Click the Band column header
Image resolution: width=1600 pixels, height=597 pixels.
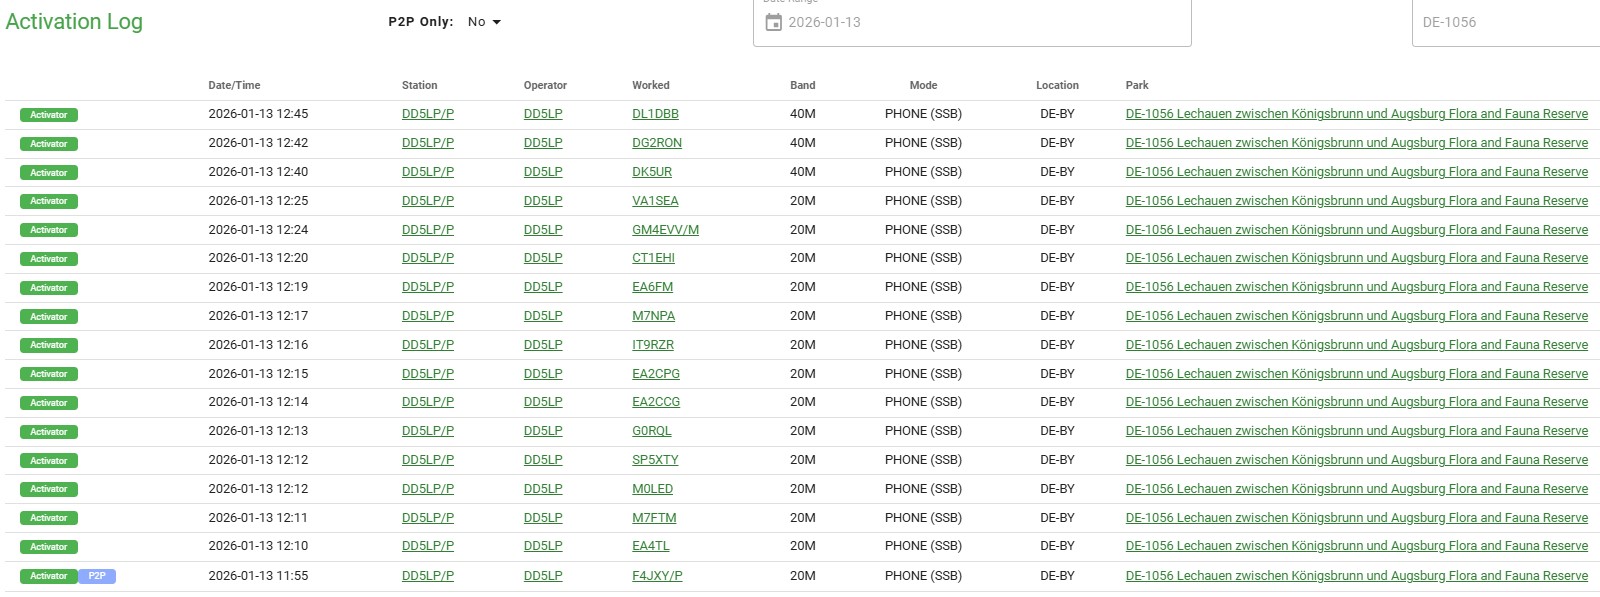coord(802,86)
